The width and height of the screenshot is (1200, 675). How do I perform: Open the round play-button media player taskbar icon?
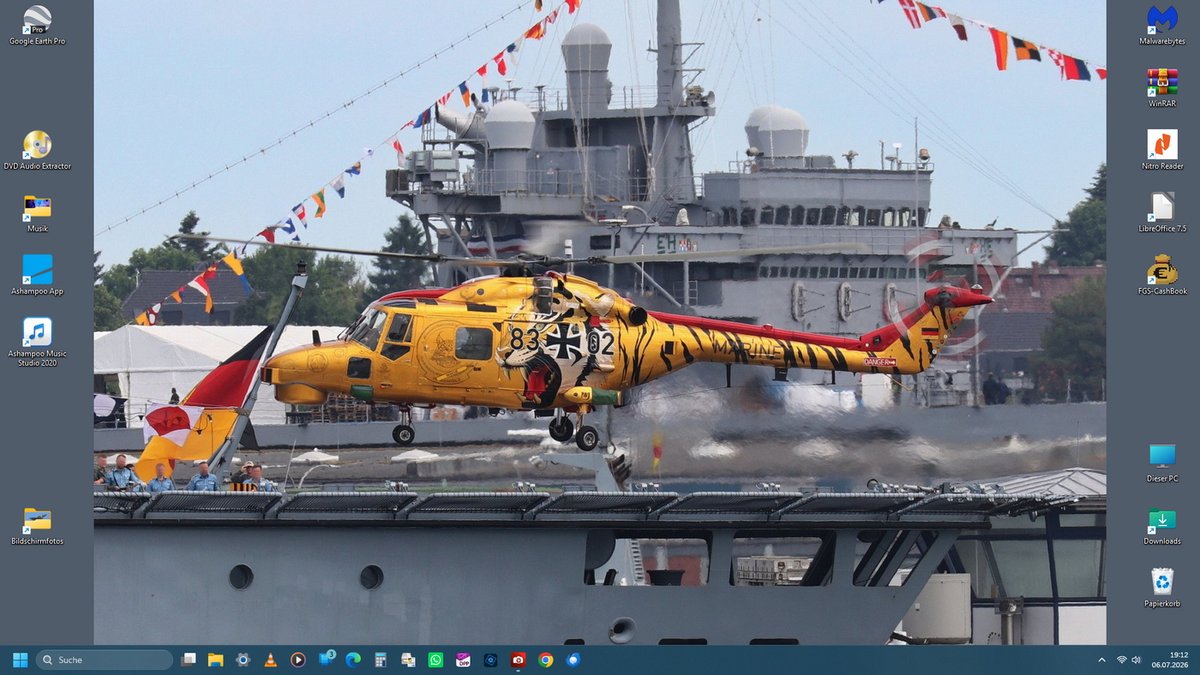(x=297, y=660)
